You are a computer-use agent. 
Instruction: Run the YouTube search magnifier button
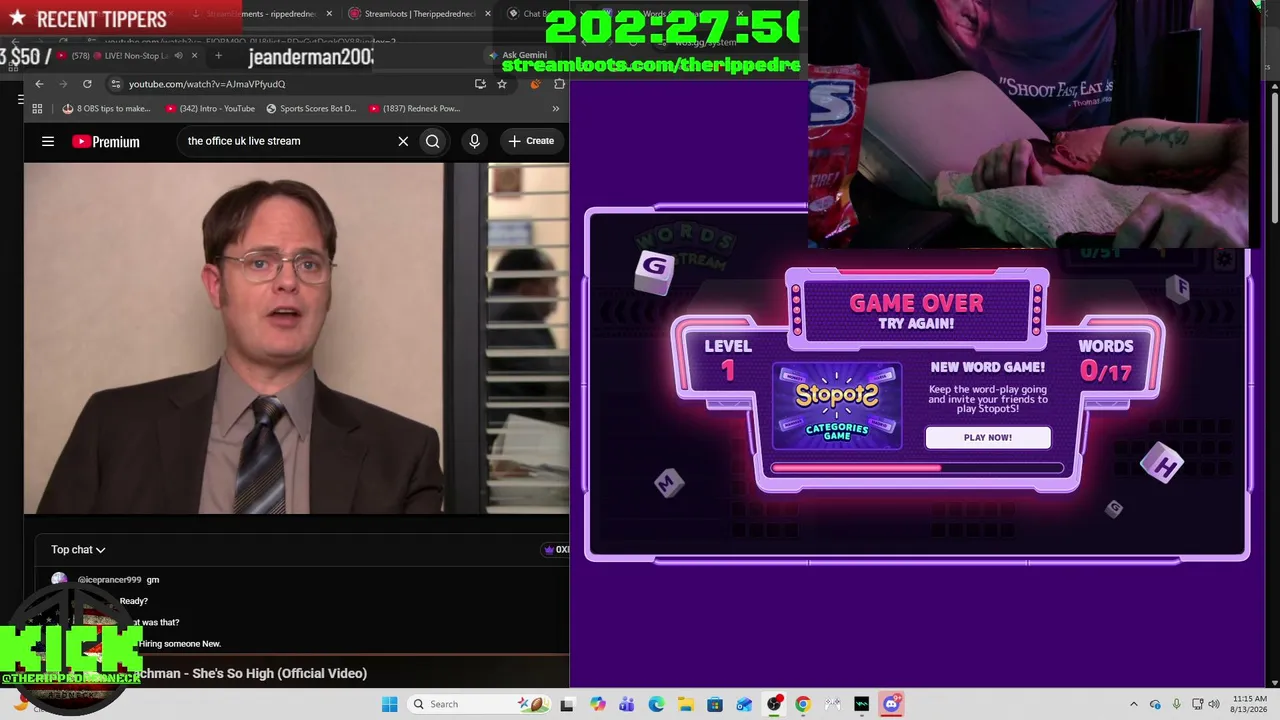coord(433,141)
